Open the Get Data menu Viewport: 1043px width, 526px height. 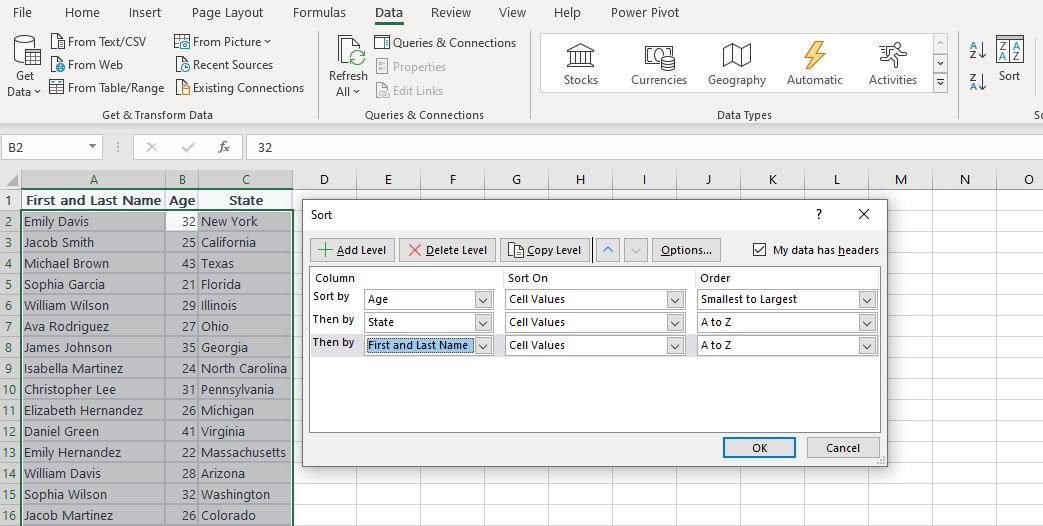(25, 66)
